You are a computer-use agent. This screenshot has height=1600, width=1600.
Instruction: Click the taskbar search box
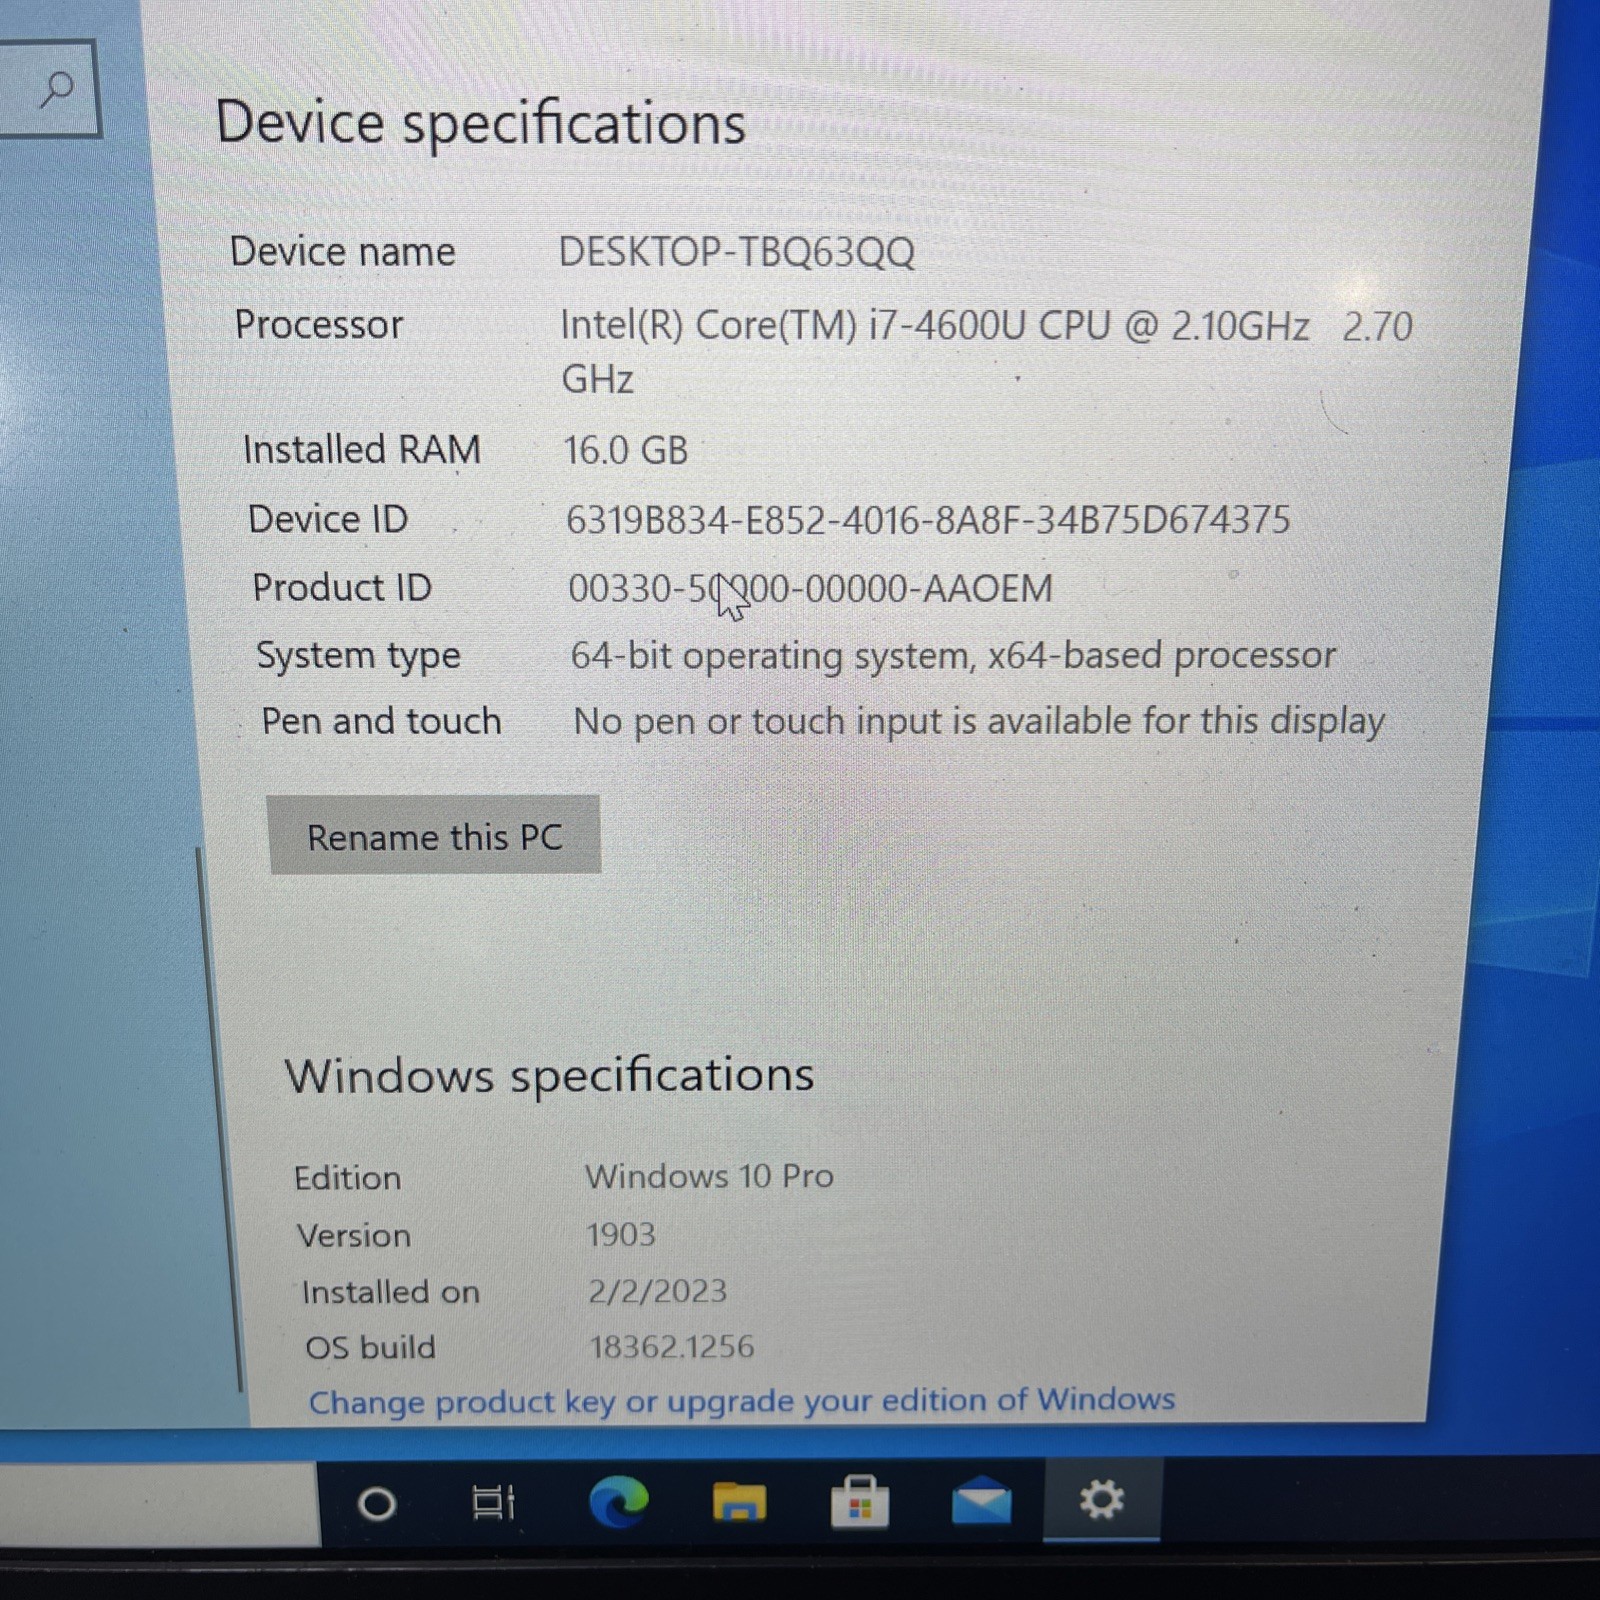click(x=158, y=1505)
